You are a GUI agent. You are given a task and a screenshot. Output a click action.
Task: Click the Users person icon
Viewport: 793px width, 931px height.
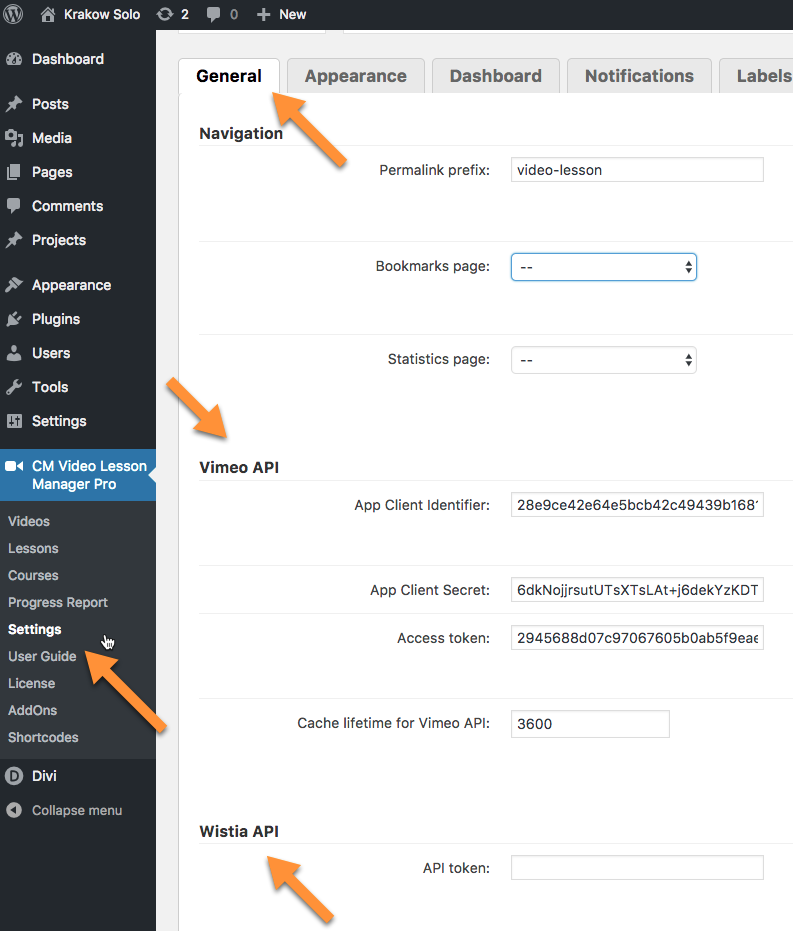point(14,353)
